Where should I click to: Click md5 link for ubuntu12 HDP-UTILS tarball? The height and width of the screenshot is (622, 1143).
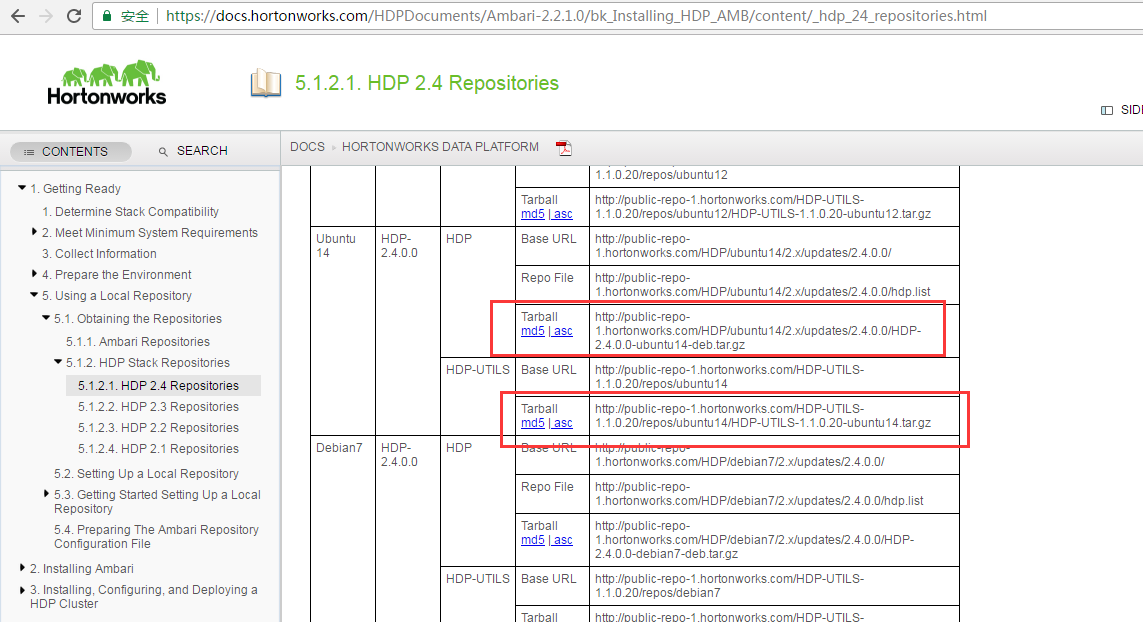click(x=533, y=214)
